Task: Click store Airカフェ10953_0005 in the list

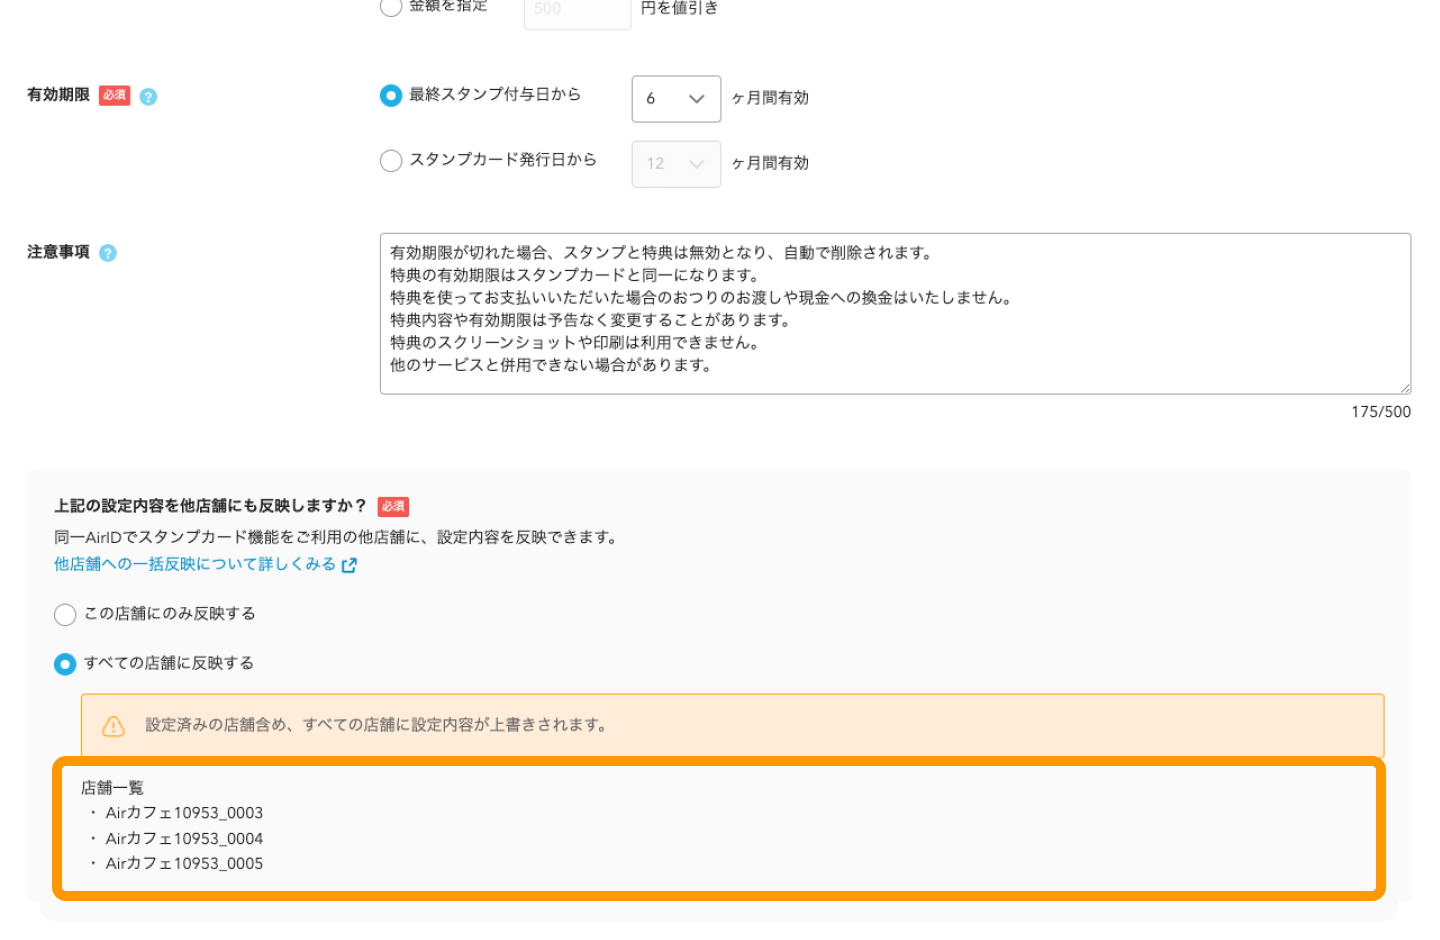Action: pos(184,864)
